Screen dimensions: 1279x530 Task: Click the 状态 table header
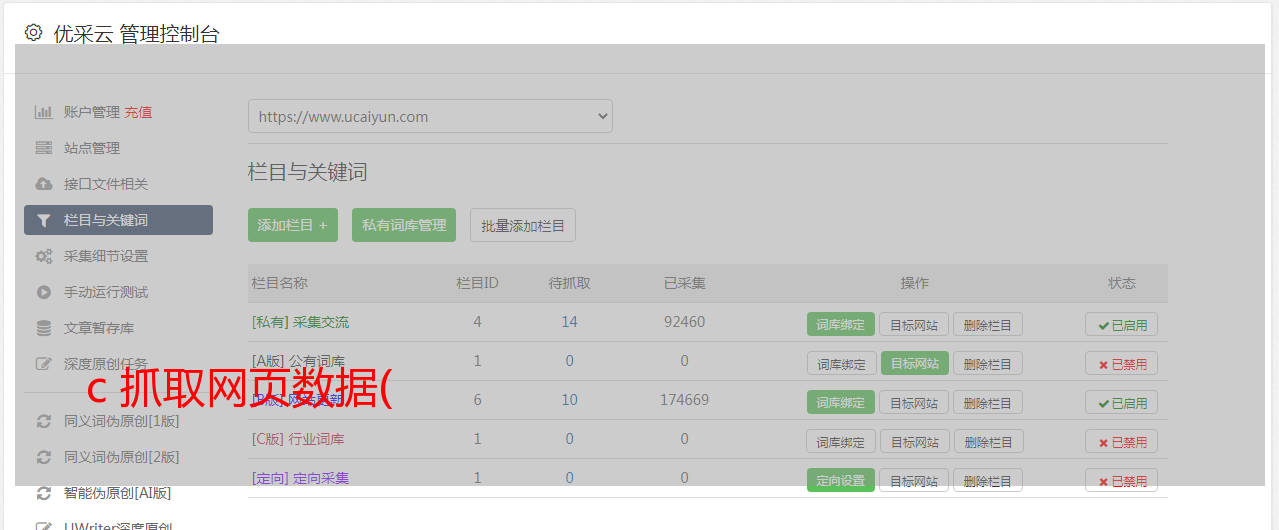click(1121, 283)
